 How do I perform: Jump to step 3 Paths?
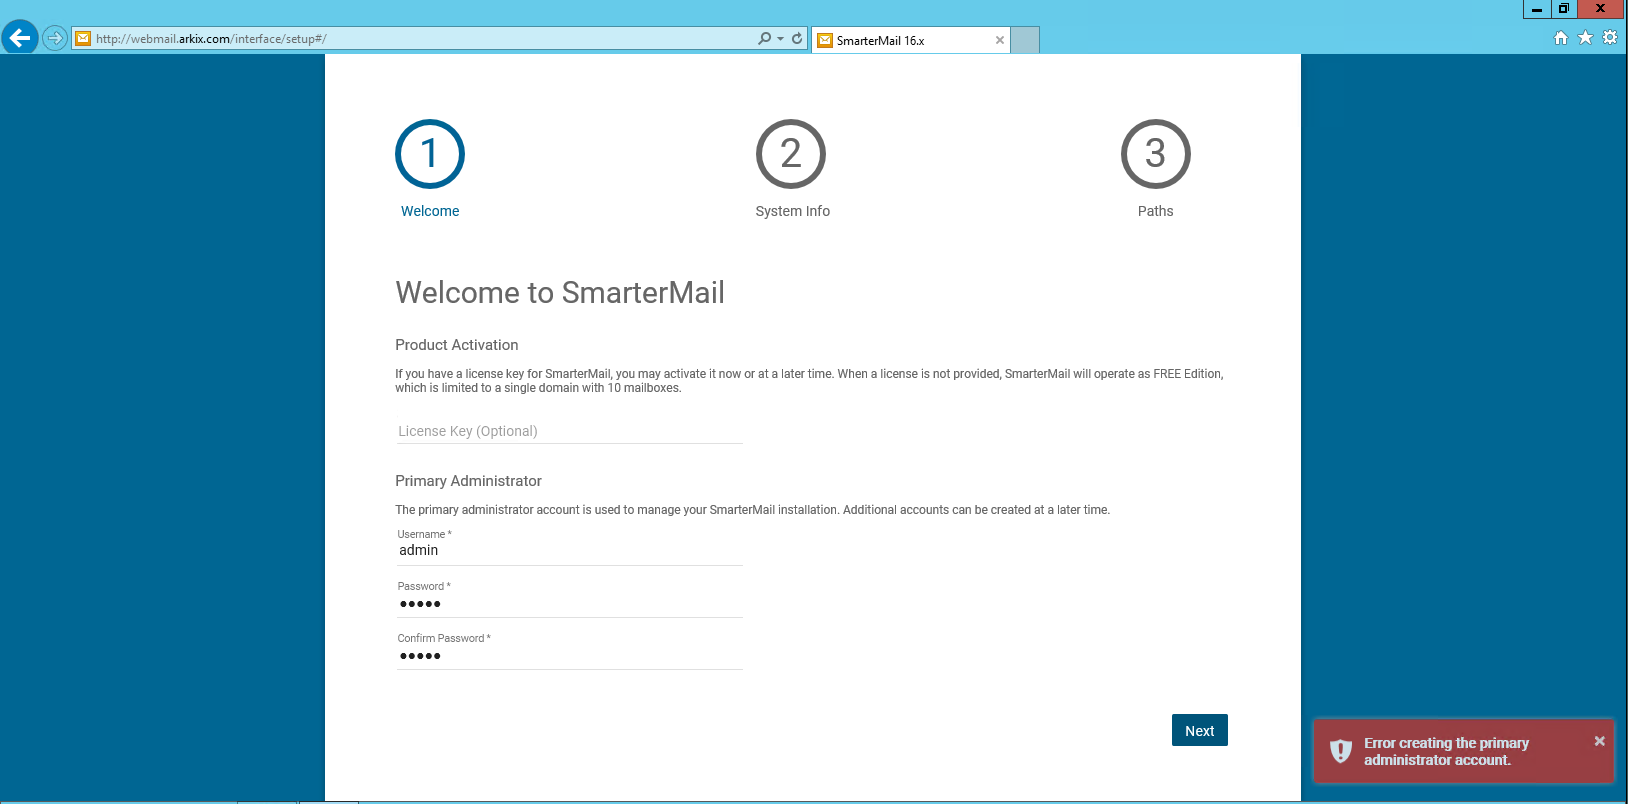coord(1155,154)
